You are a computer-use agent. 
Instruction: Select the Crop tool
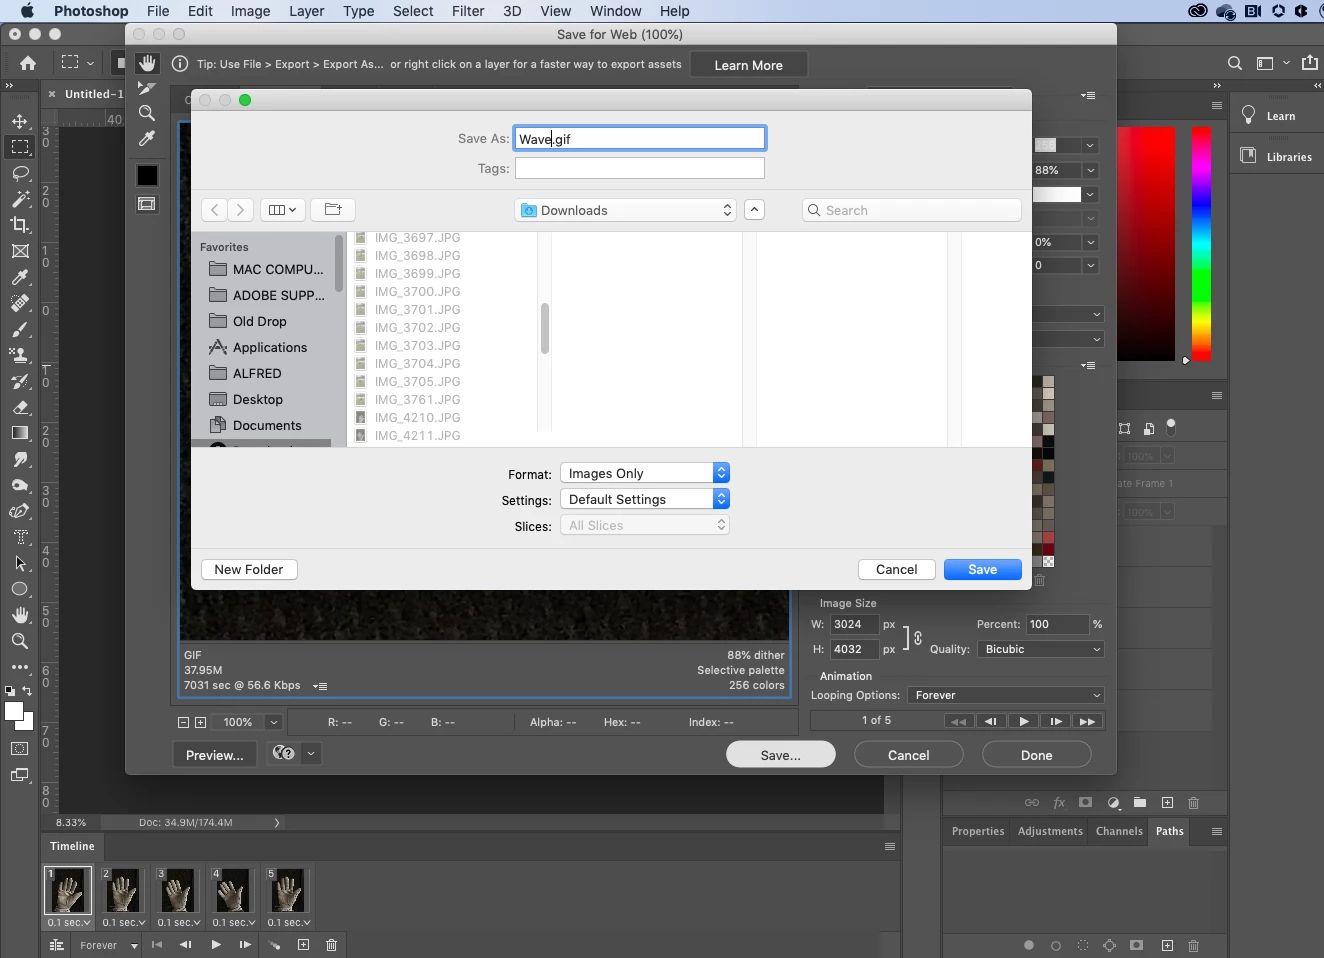[x=20, y=225]
